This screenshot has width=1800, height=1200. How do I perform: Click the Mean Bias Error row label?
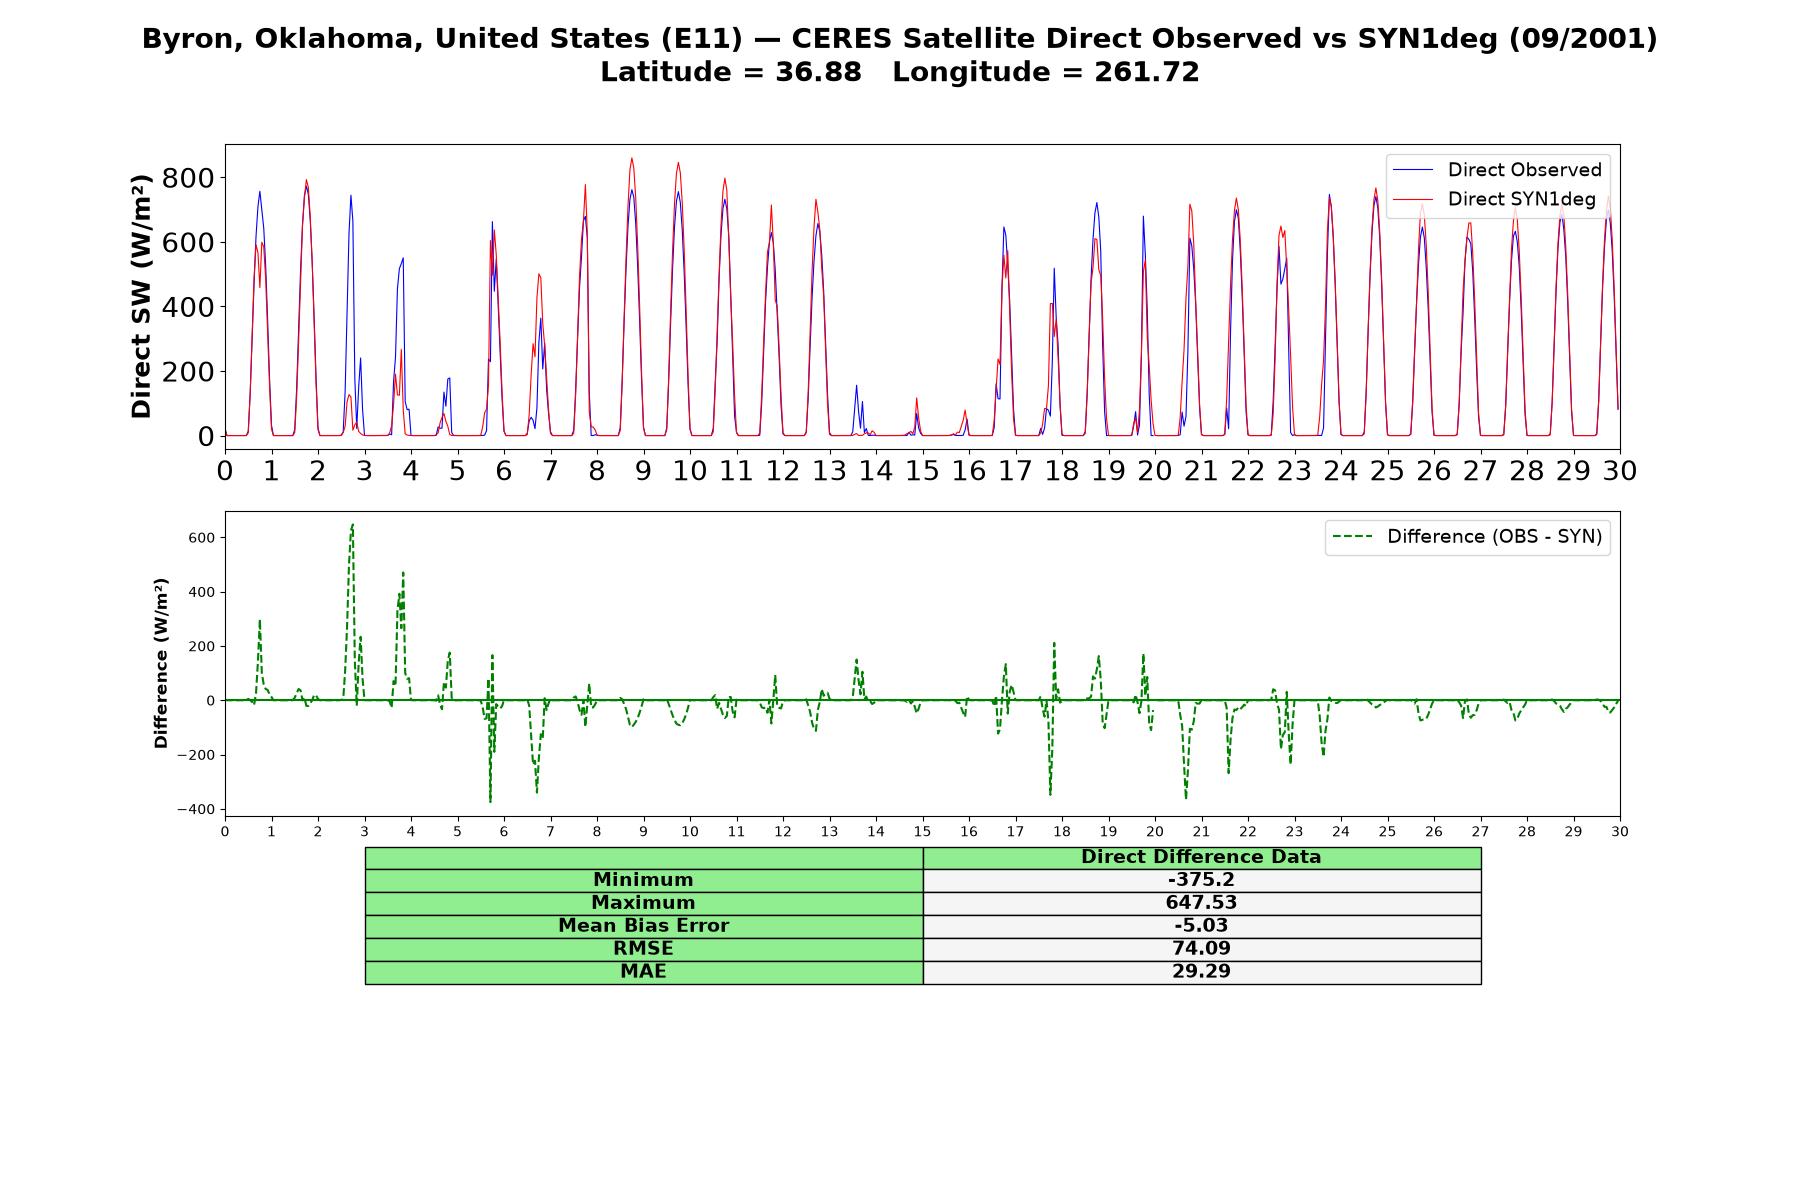(x=643, y=926)
